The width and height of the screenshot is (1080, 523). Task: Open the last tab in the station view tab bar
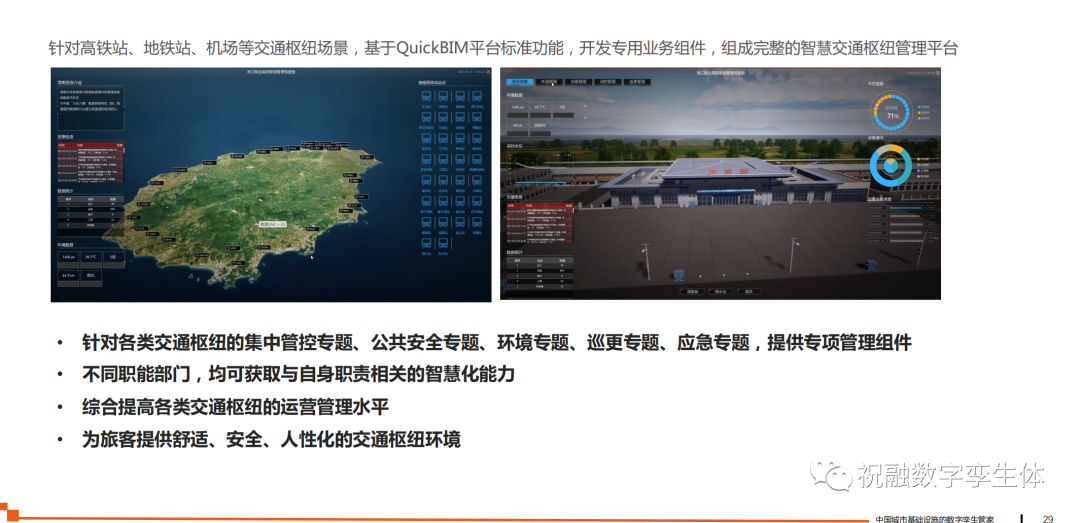pos(637,82)
